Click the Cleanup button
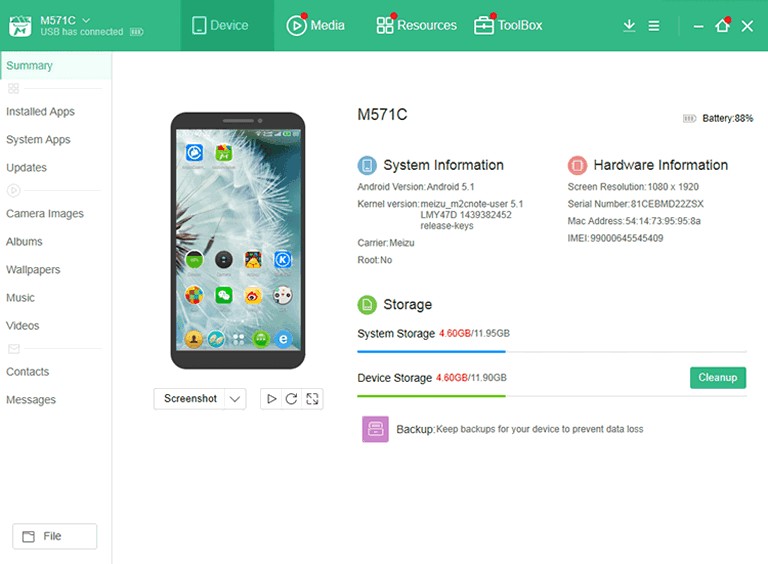Screen dimensions: 768x564 [x=718, y=377]
